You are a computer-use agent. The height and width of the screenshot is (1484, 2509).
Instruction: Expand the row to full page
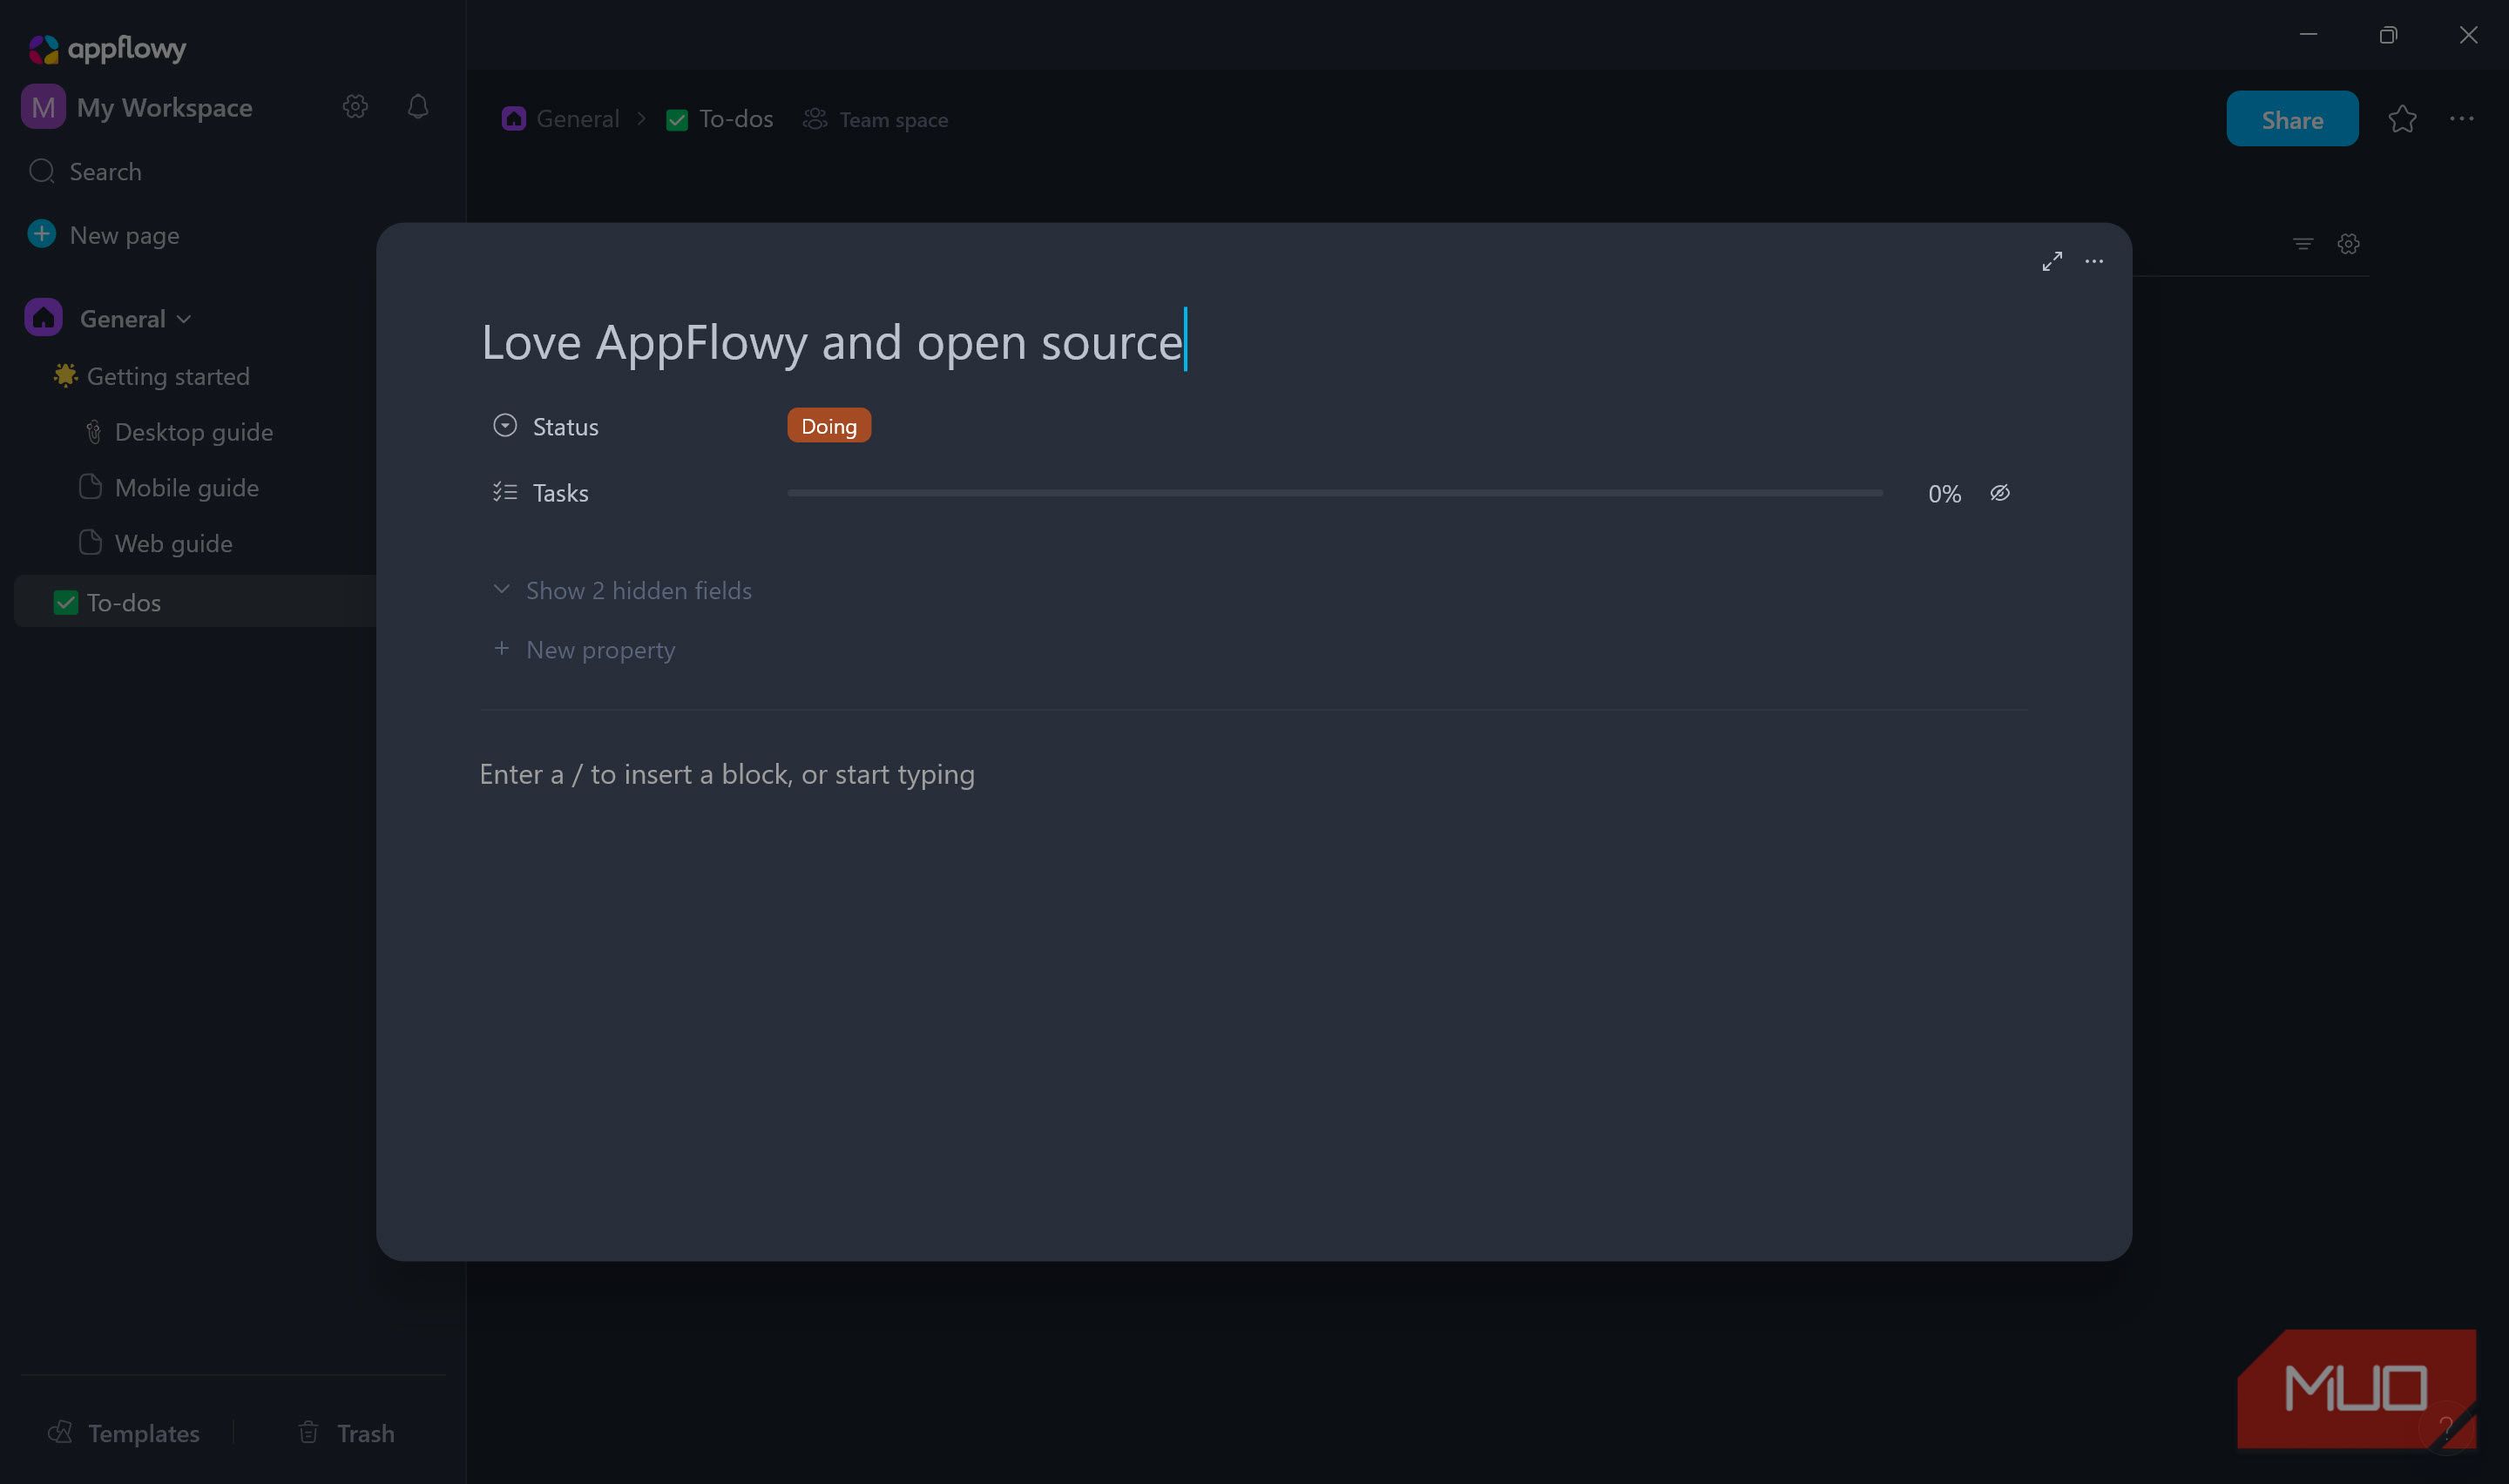click(2052, 261)
